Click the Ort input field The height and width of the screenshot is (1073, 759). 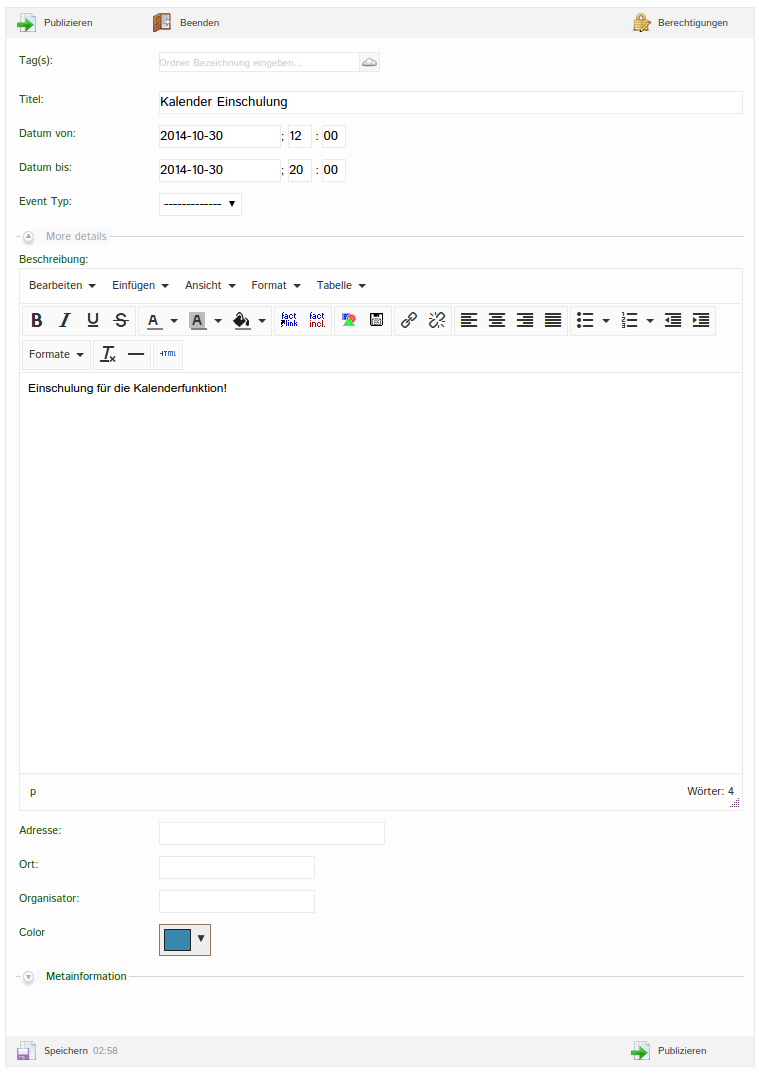click(237, 868)
